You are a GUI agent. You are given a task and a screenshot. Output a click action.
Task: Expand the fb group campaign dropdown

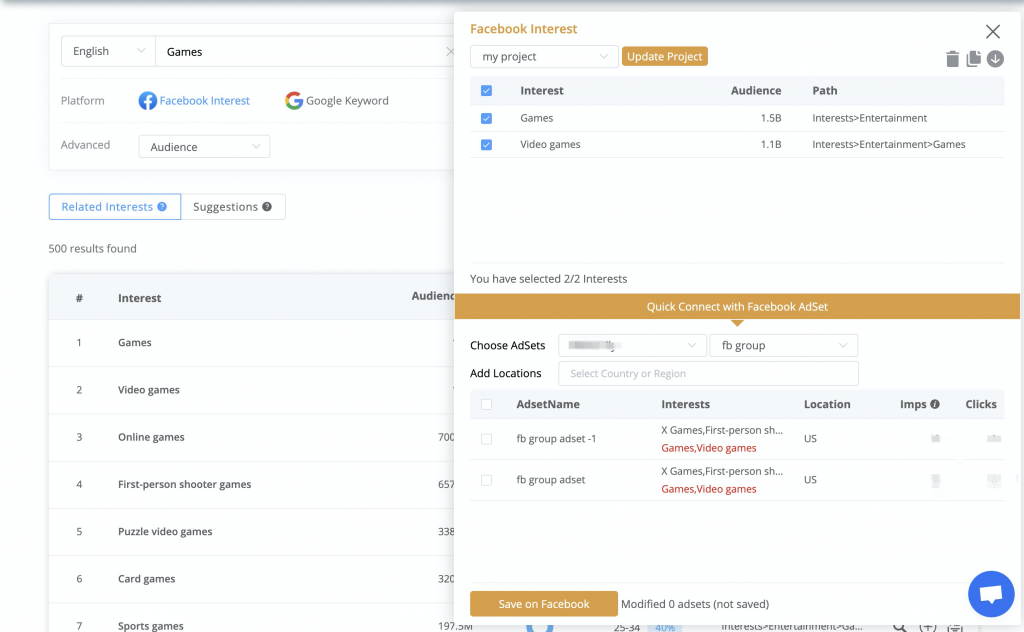784,345
